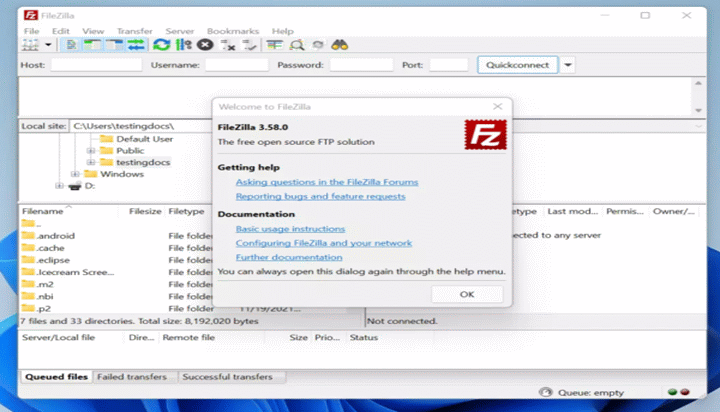720x412 pixels.
Task: Open 'Configuring FileZilla and your network' link
Action: pyautogui.click(x=324, y=243)
